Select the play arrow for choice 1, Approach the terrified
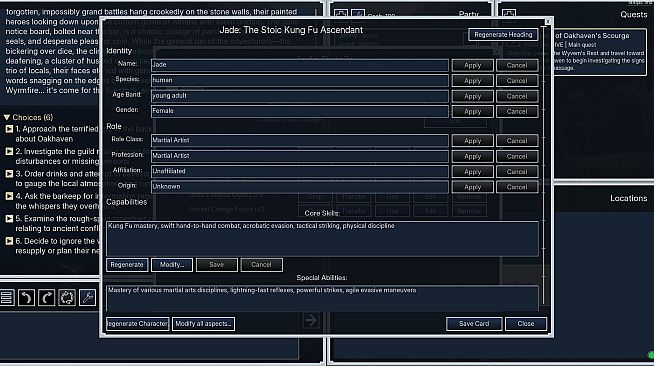 click(9, 129)
